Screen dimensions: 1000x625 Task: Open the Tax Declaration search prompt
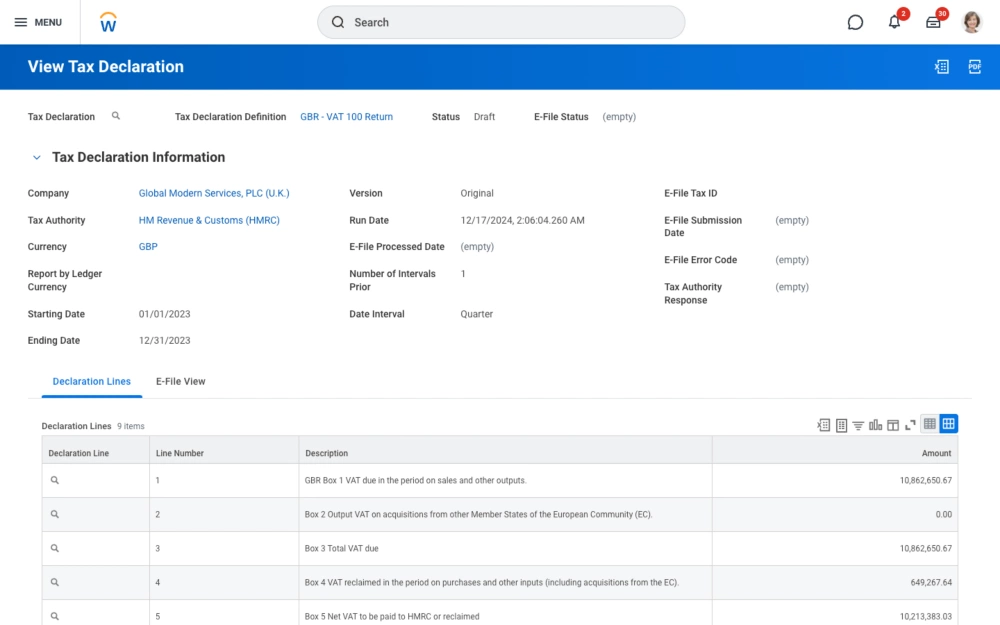[116, 116]
